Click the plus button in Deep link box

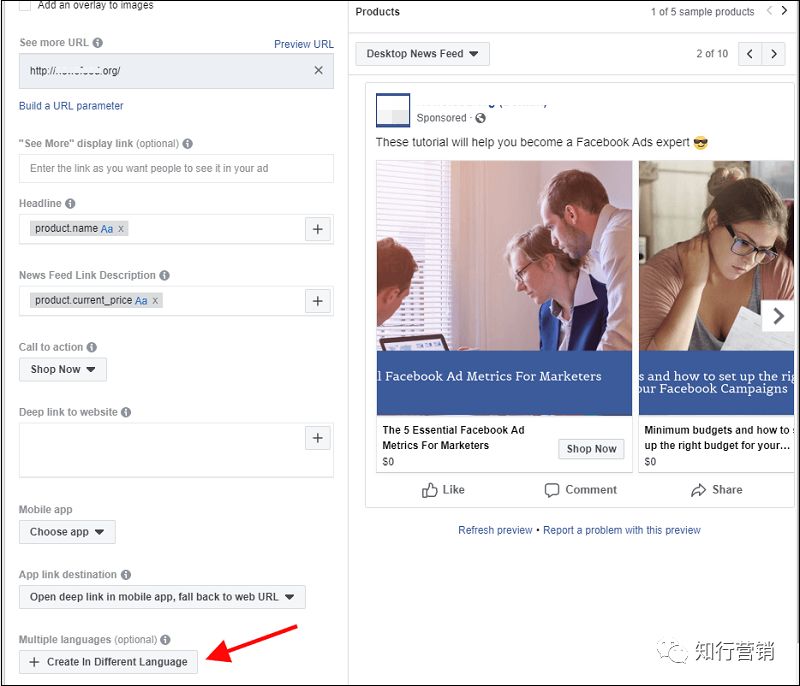[318, 438]
